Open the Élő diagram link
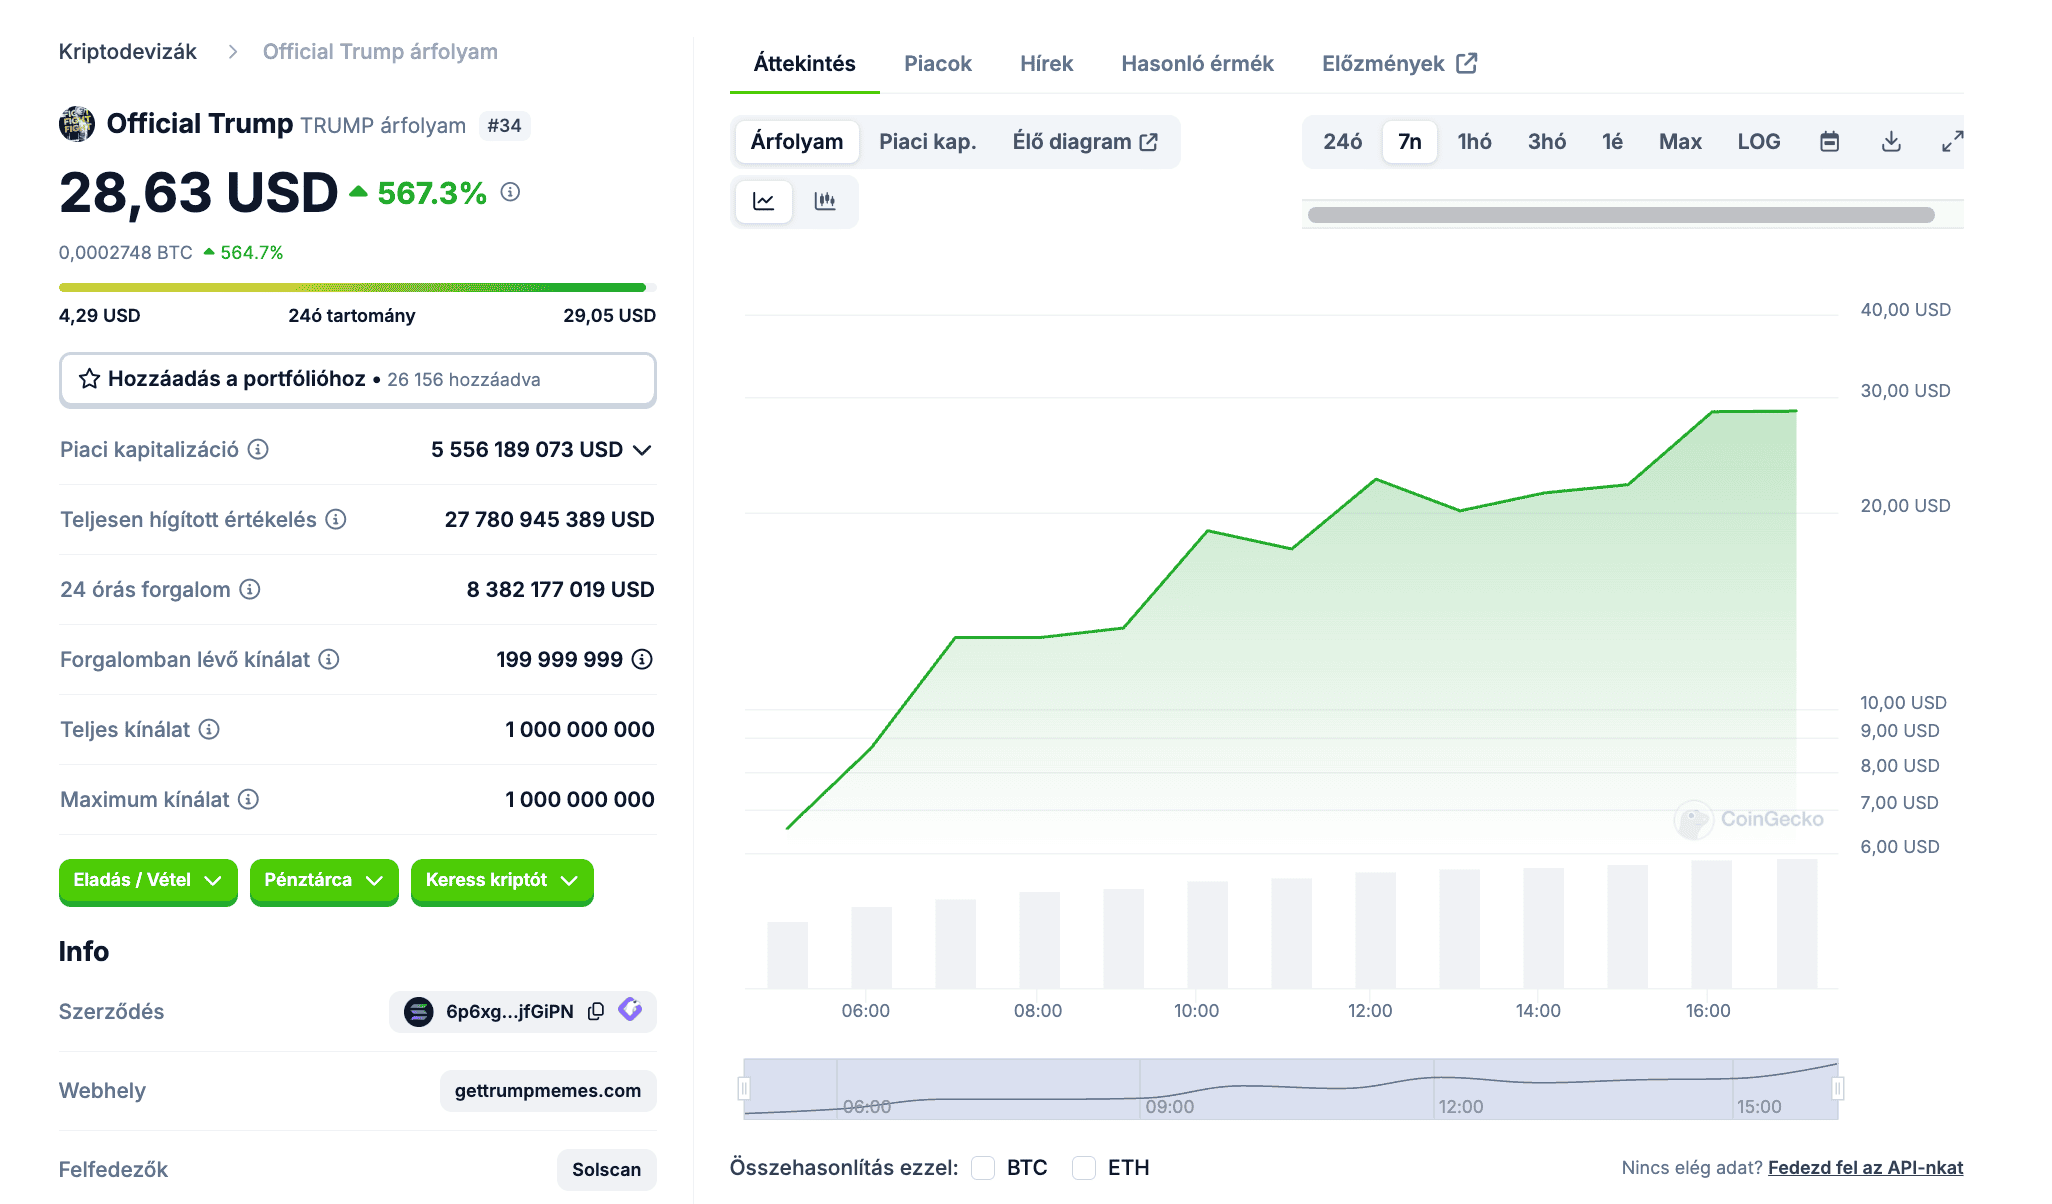The image size is (2052, 1204). (x=1085, y=142)
